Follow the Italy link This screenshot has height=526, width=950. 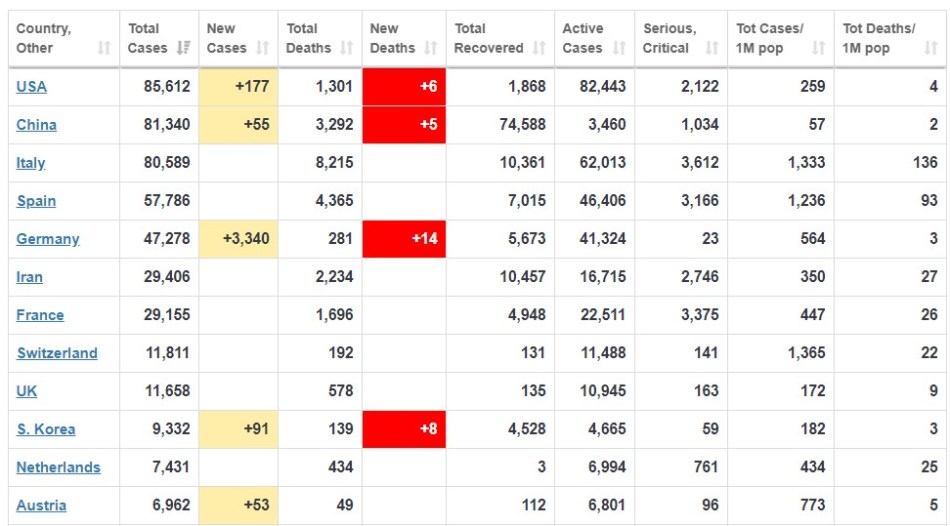click(x=30, y=163)
